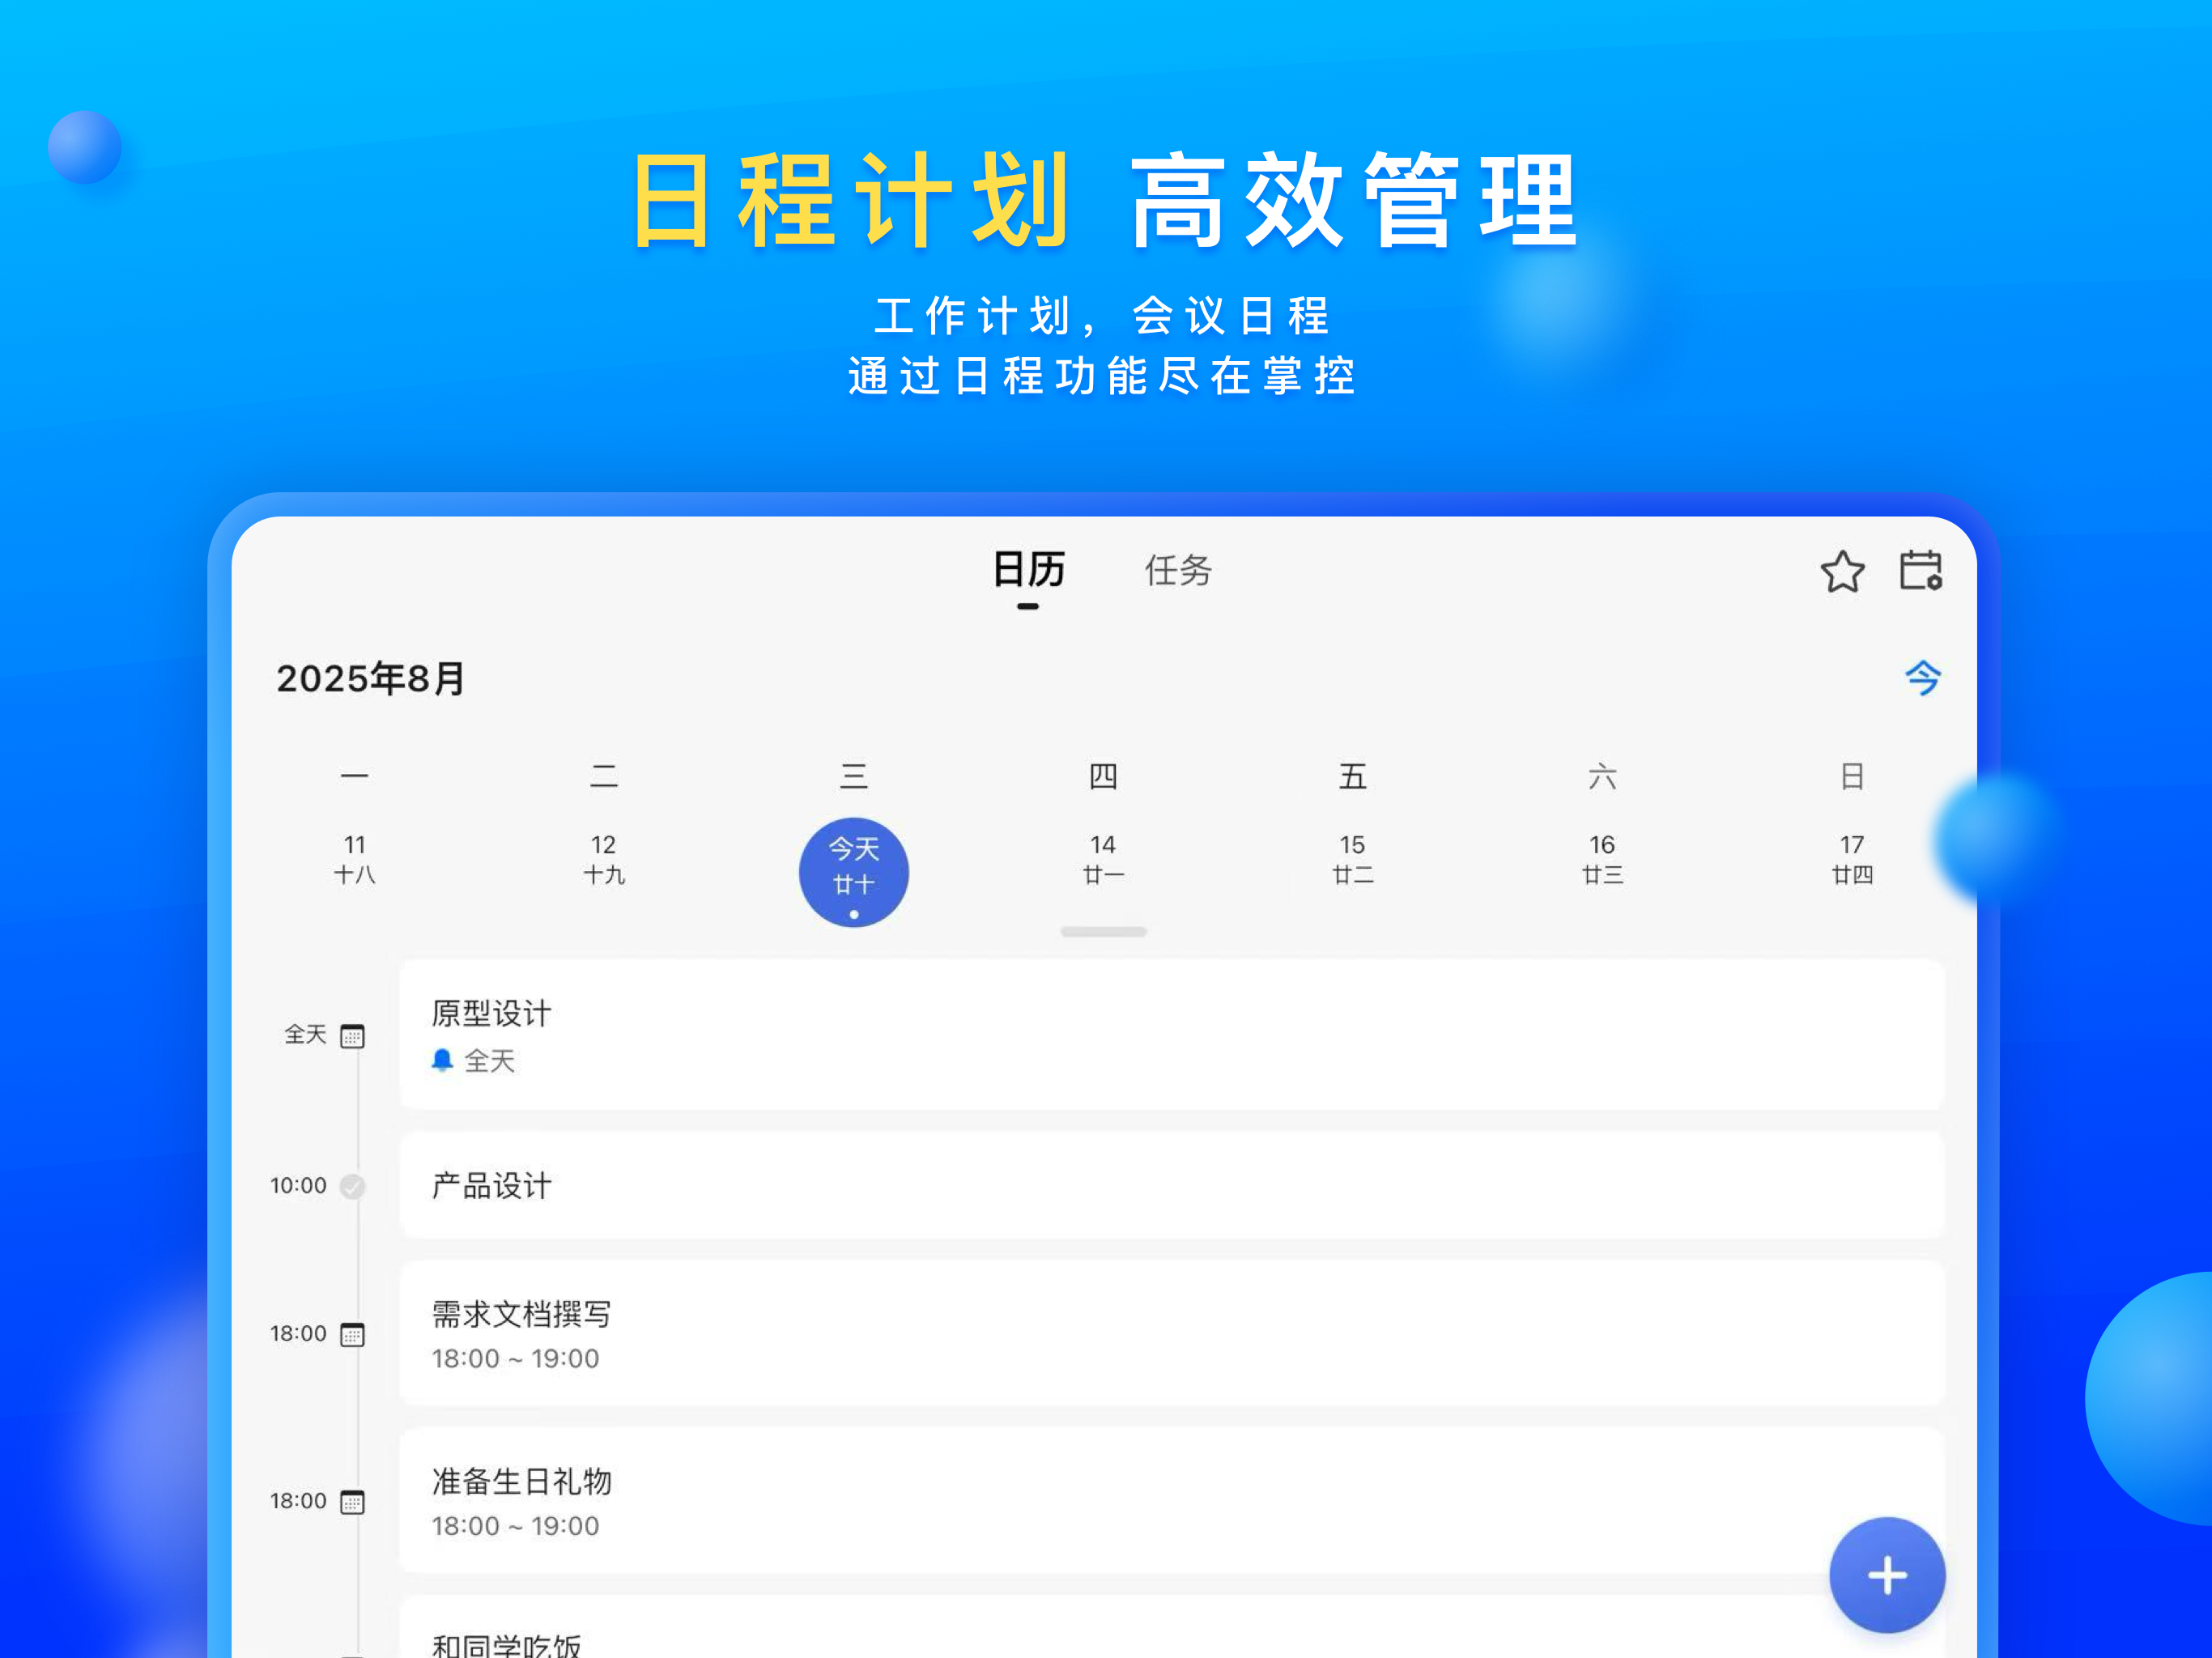Click the bell icon under 原型设计

point(442,1060)
